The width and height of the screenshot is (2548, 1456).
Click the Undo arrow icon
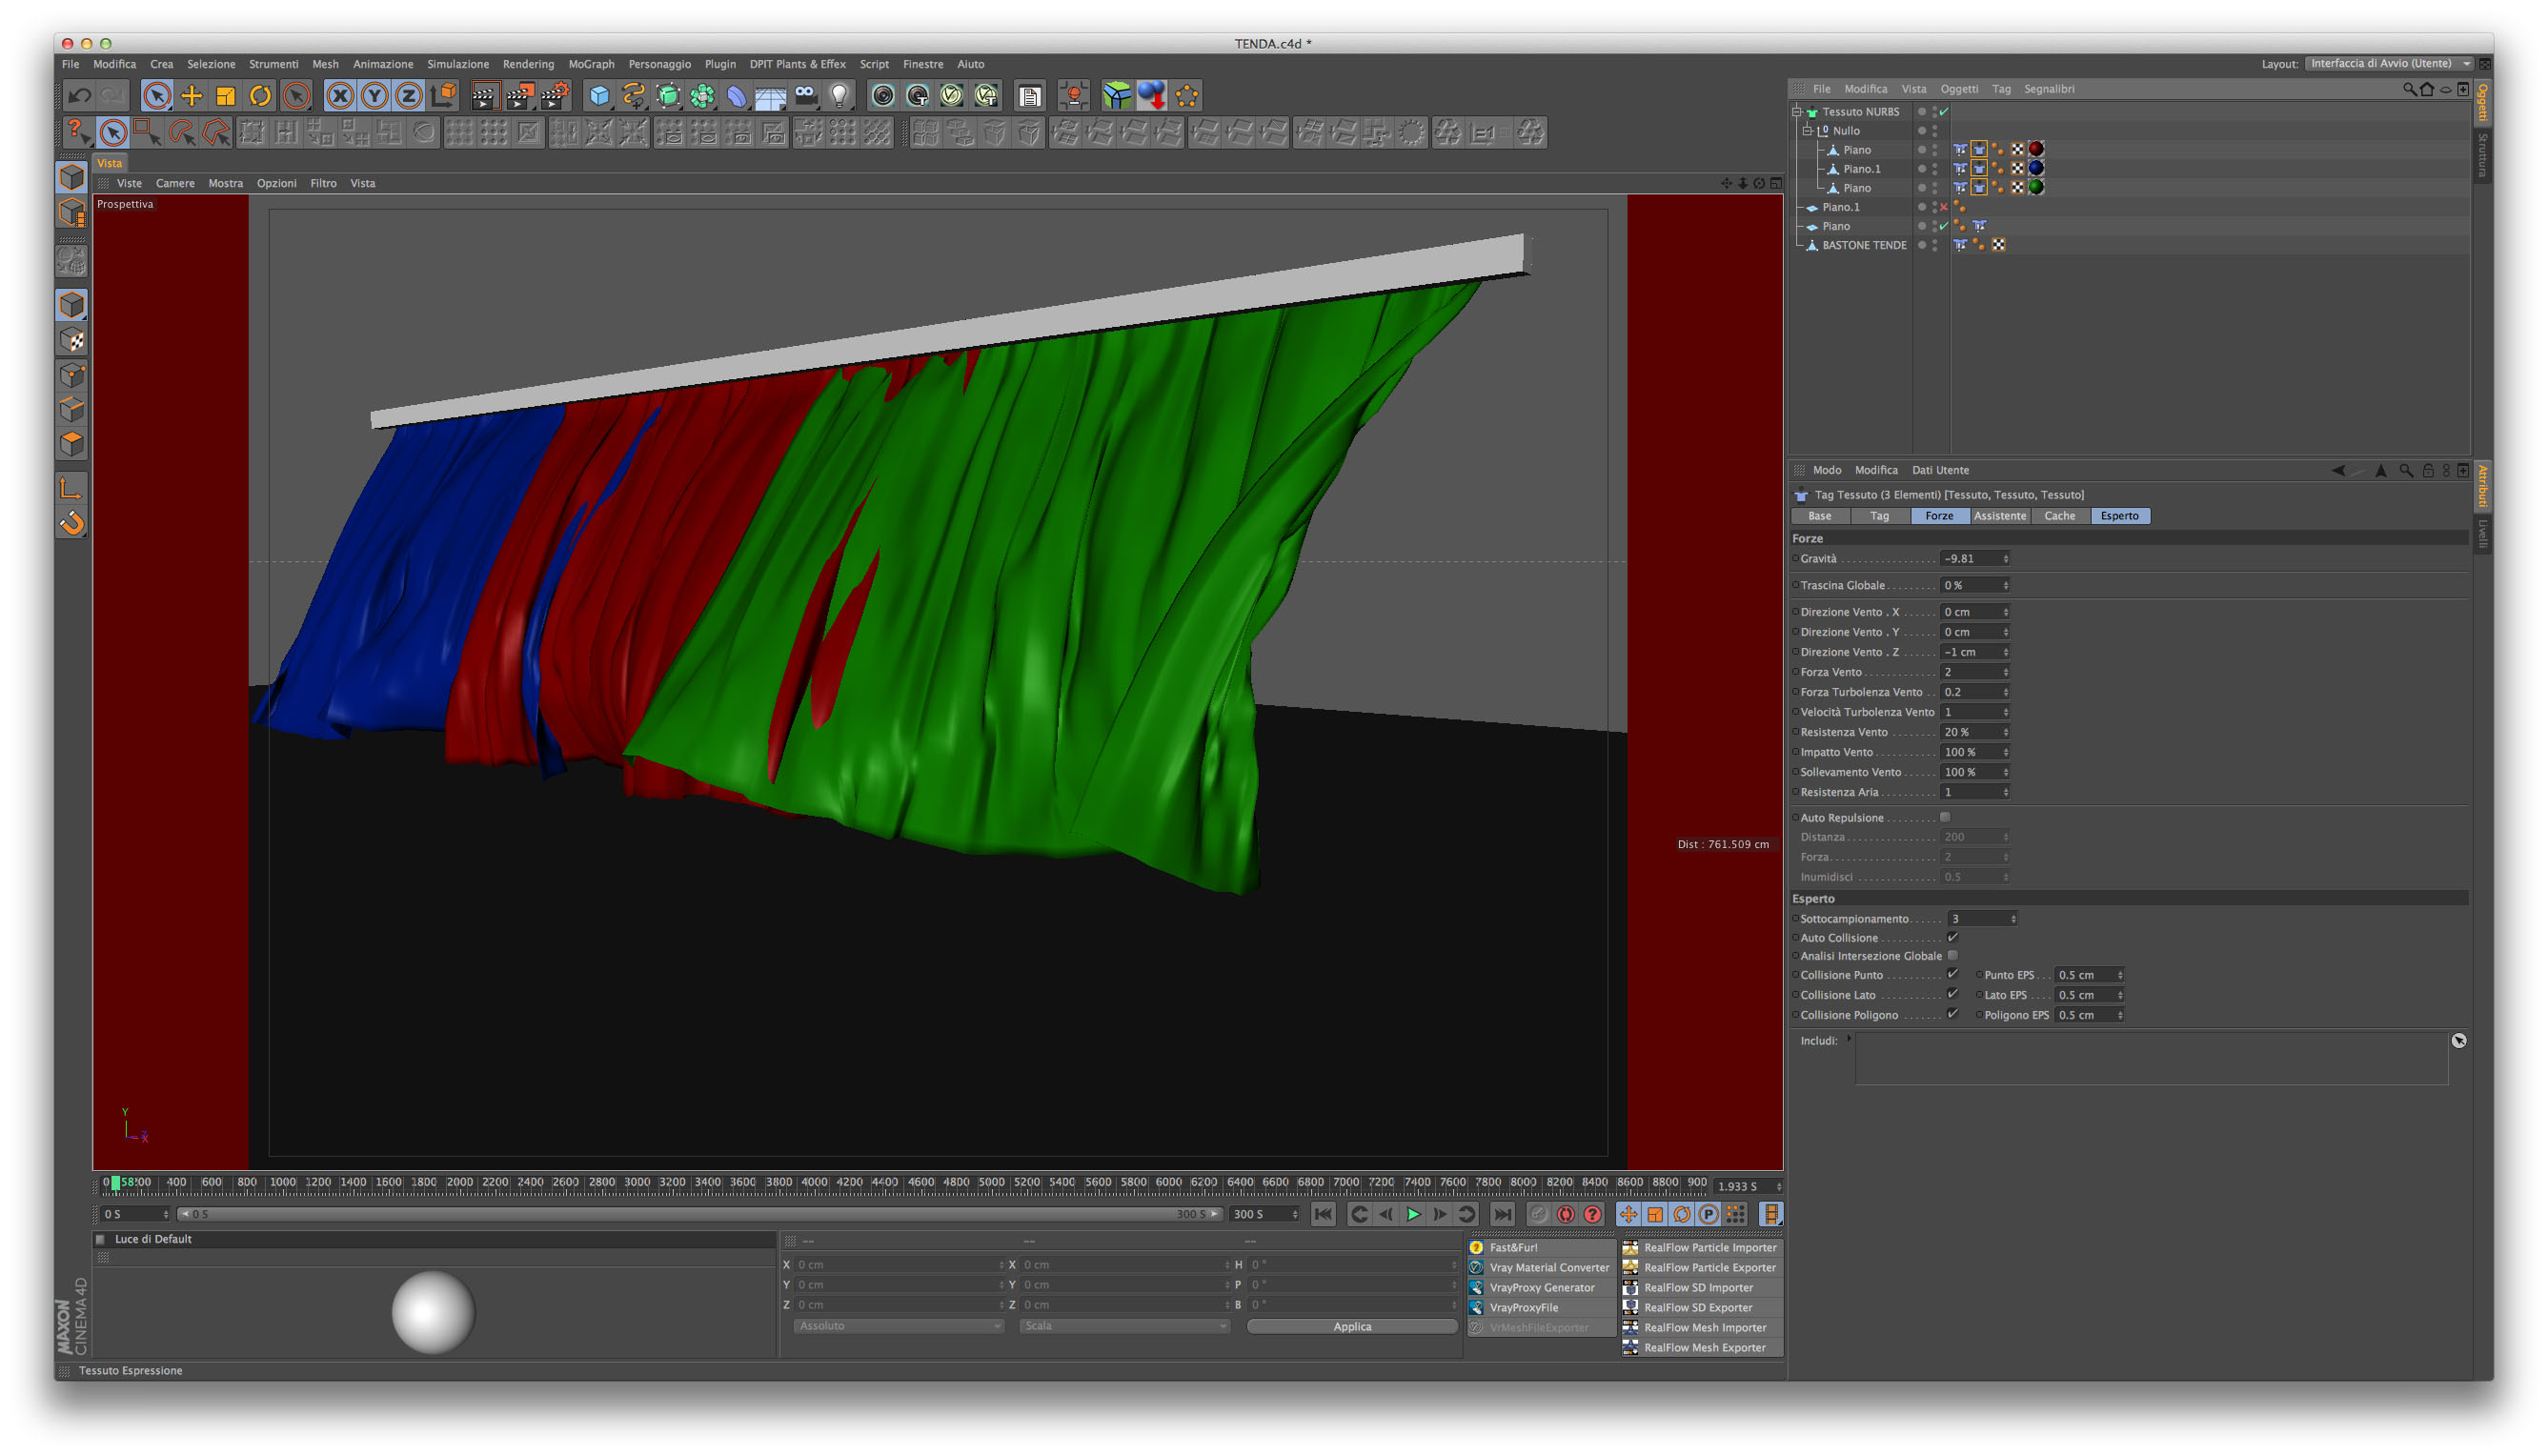[x=79, y=96]
